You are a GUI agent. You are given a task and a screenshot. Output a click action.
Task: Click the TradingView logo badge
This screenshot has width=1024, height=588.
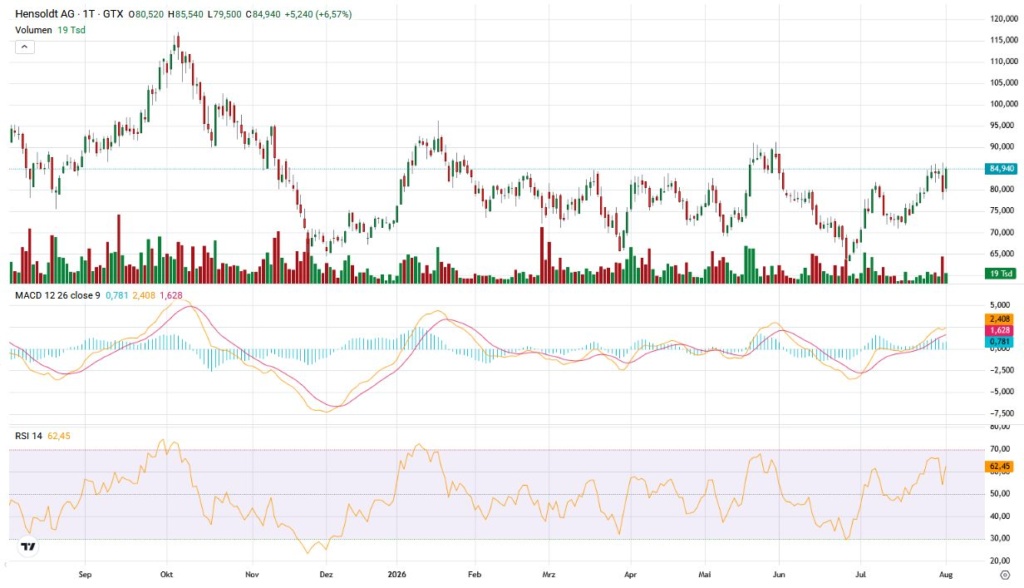28,546
